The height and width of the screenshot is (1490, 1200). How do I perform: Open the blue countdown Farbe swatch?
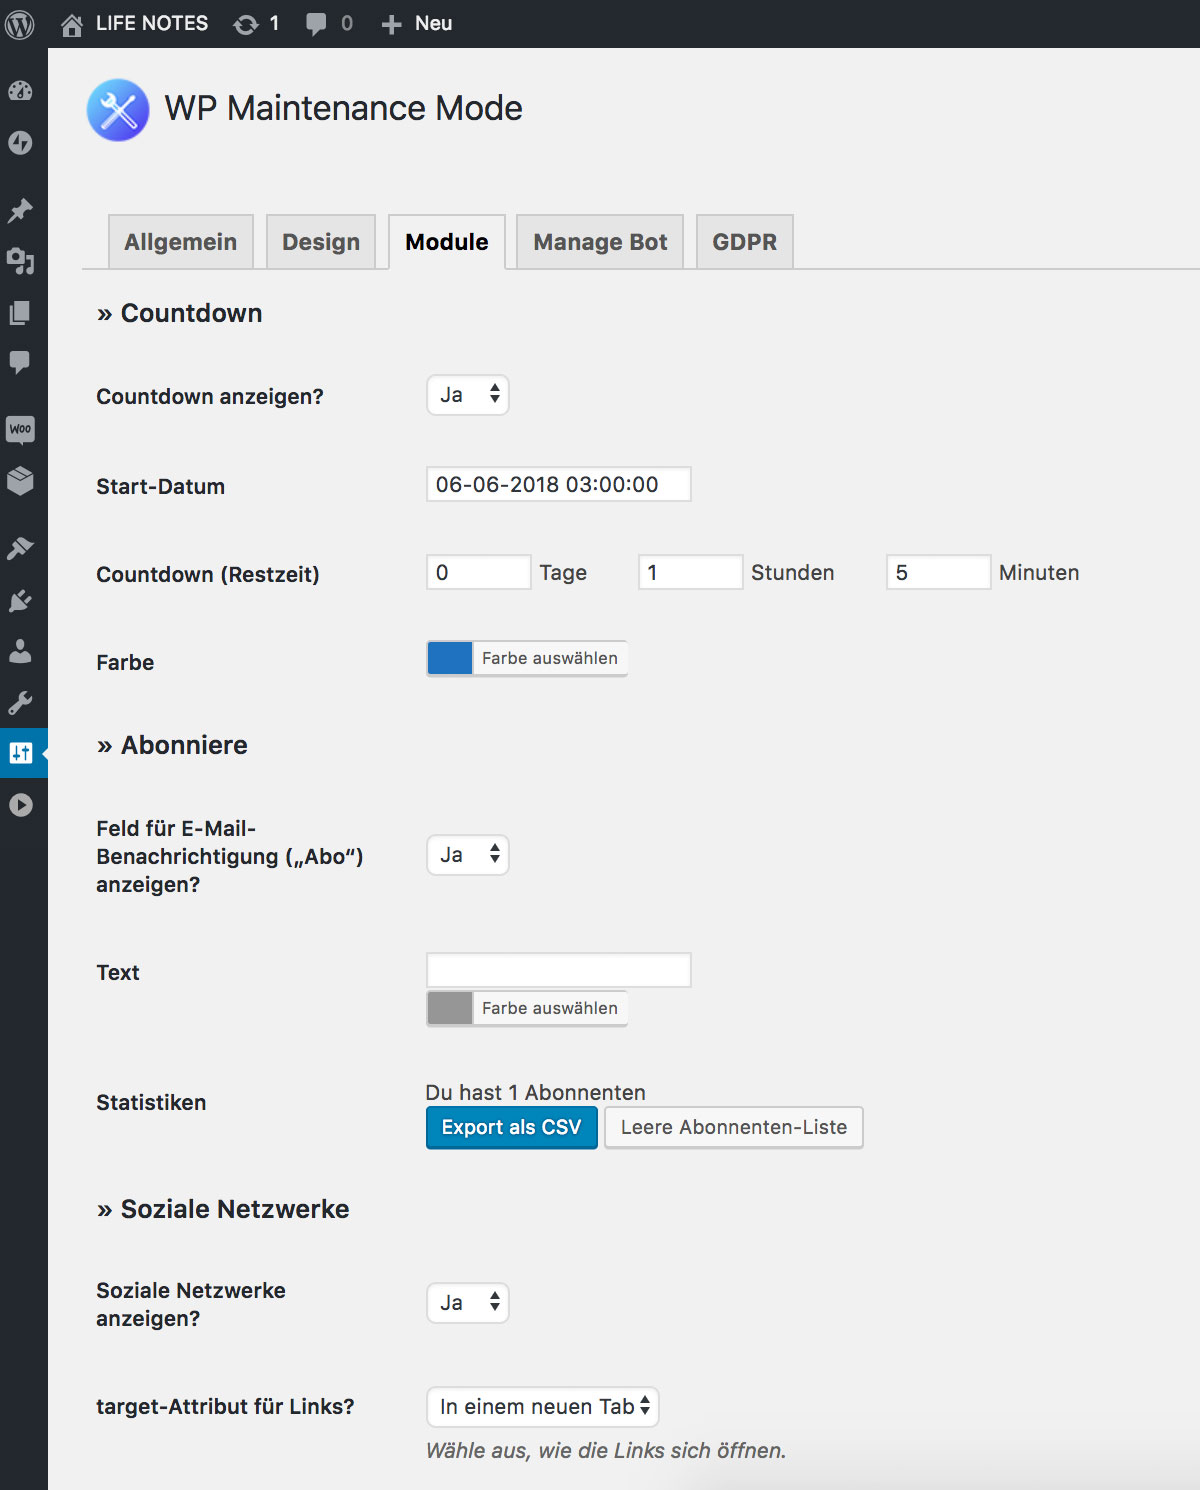[x=450, y=658]
